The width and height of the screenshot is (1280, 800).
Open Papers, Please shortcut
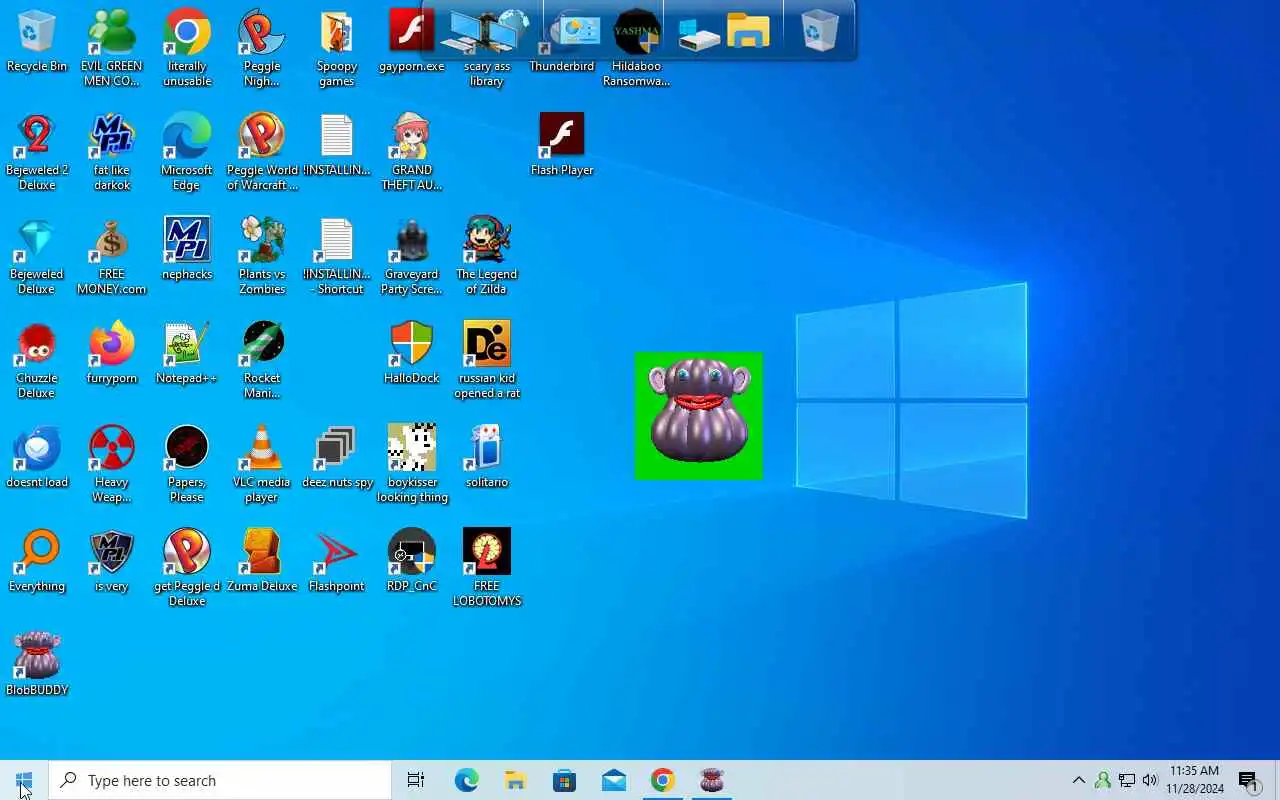click(187, 464)
